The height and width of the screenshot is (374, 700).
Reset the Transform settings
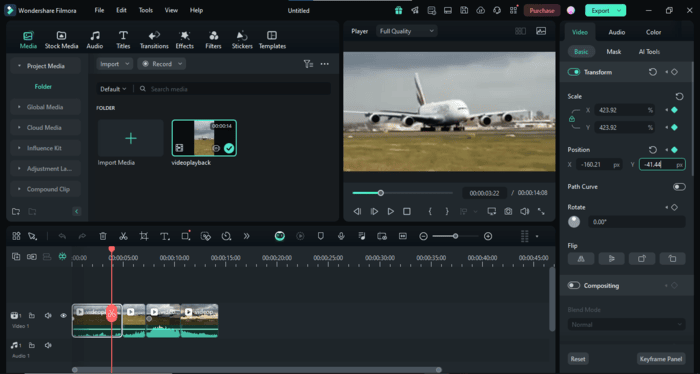pos(653,72)
